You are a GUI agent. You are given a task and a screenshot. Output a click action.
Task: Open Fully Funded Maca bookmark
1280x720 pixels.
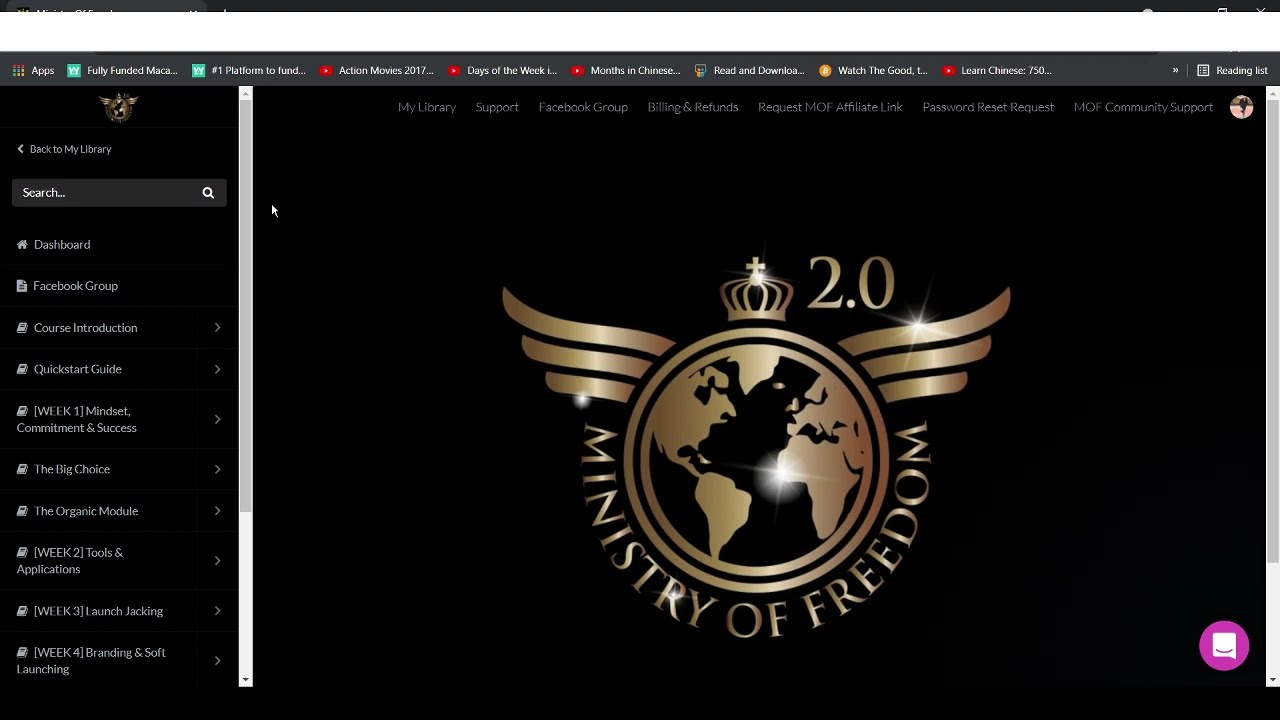(122, 70)
